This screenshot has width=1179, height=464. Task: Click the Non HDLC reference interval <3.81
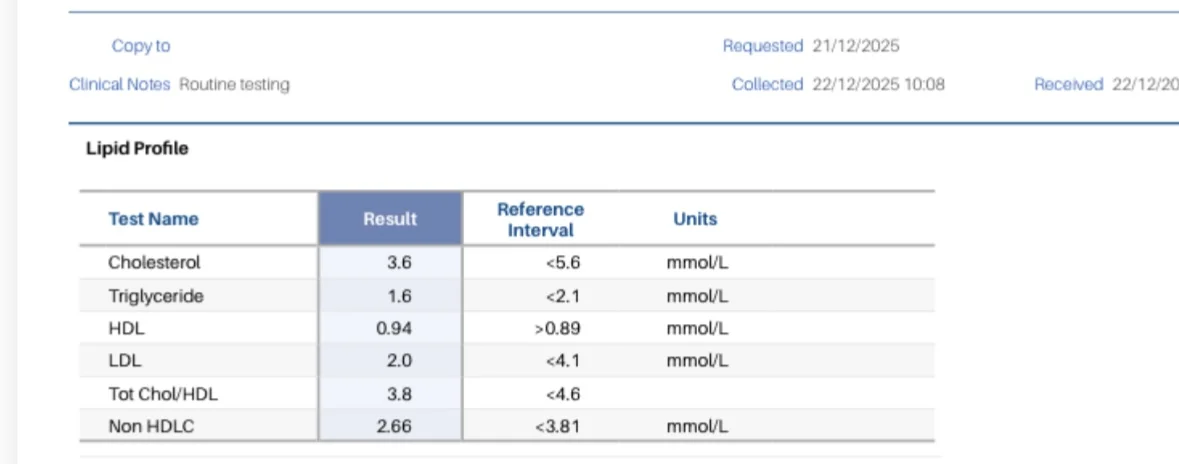click(x=557, y=426)
